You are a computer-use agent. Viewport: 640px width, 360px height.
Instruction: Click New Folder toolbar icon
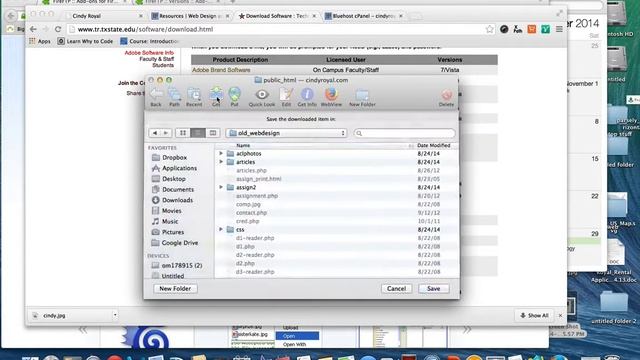coord(362,98)
